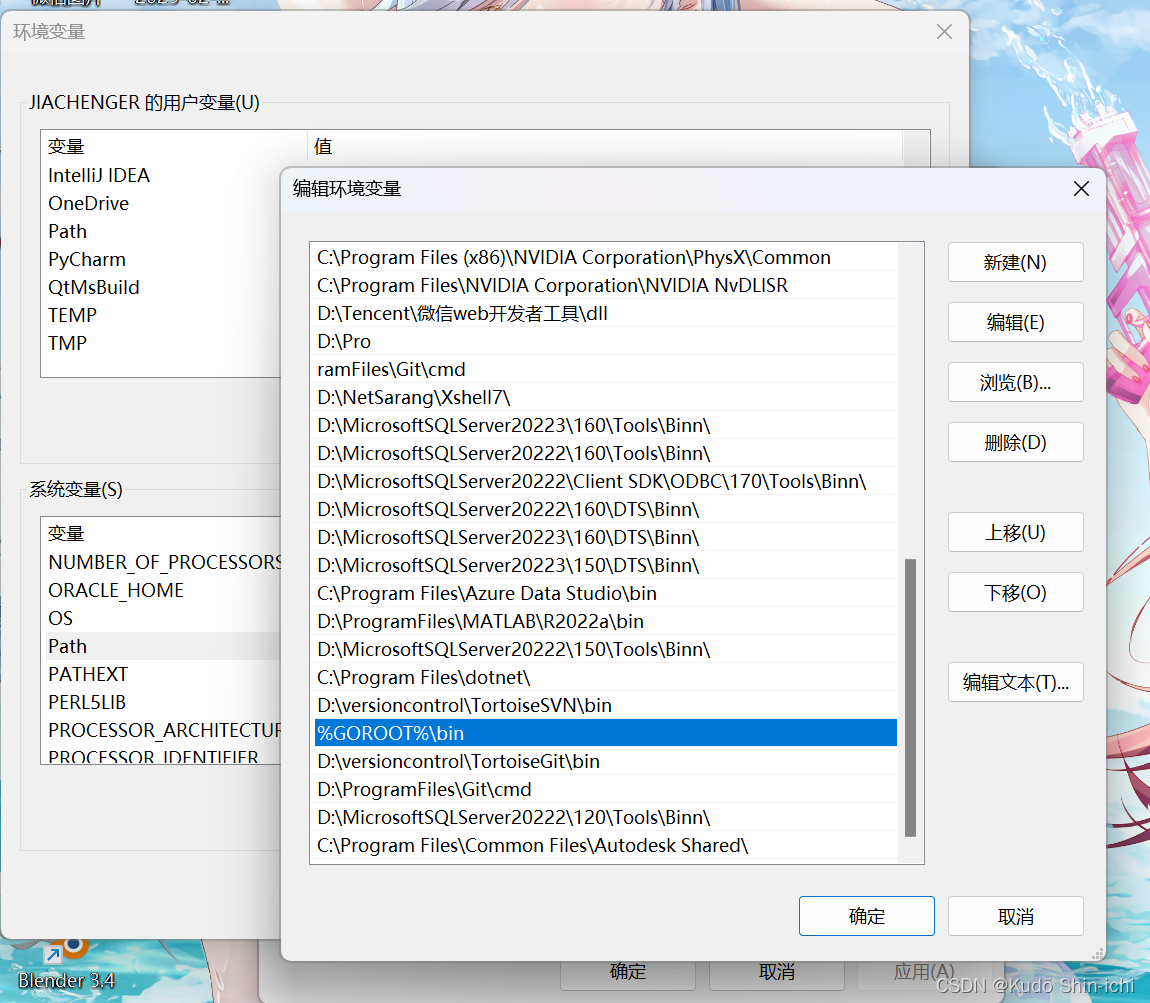Select the D:\Pro entry

[606, 341]
